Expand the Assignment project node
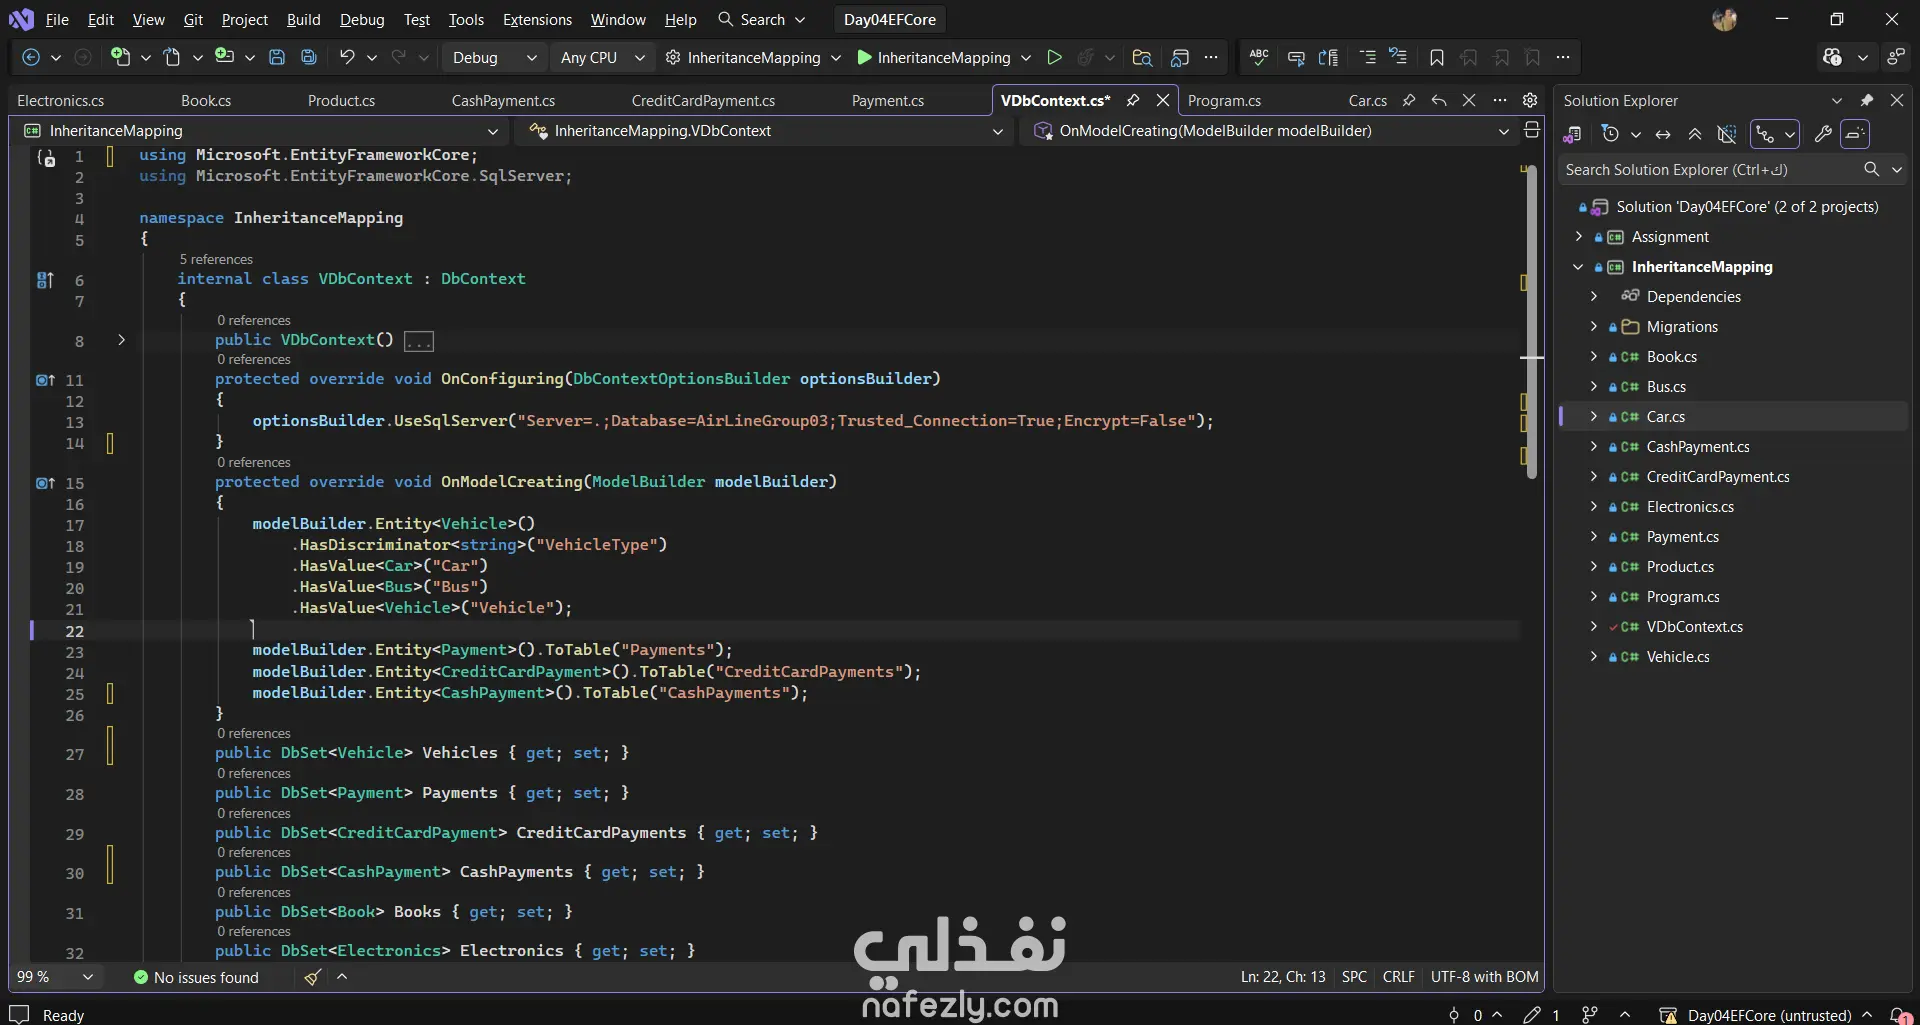The image size is (1920, 1025). click(x=1578, y=237)
